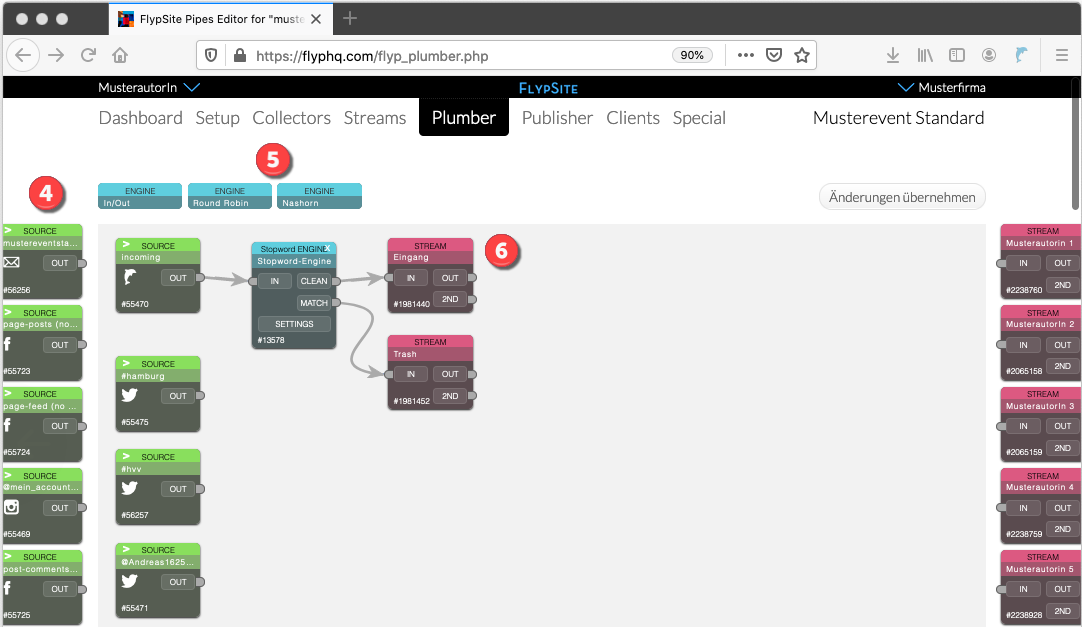Click the Instagram icon on @mein_account source
This screenshot has width=1082, height=627.
click(11, 507)
